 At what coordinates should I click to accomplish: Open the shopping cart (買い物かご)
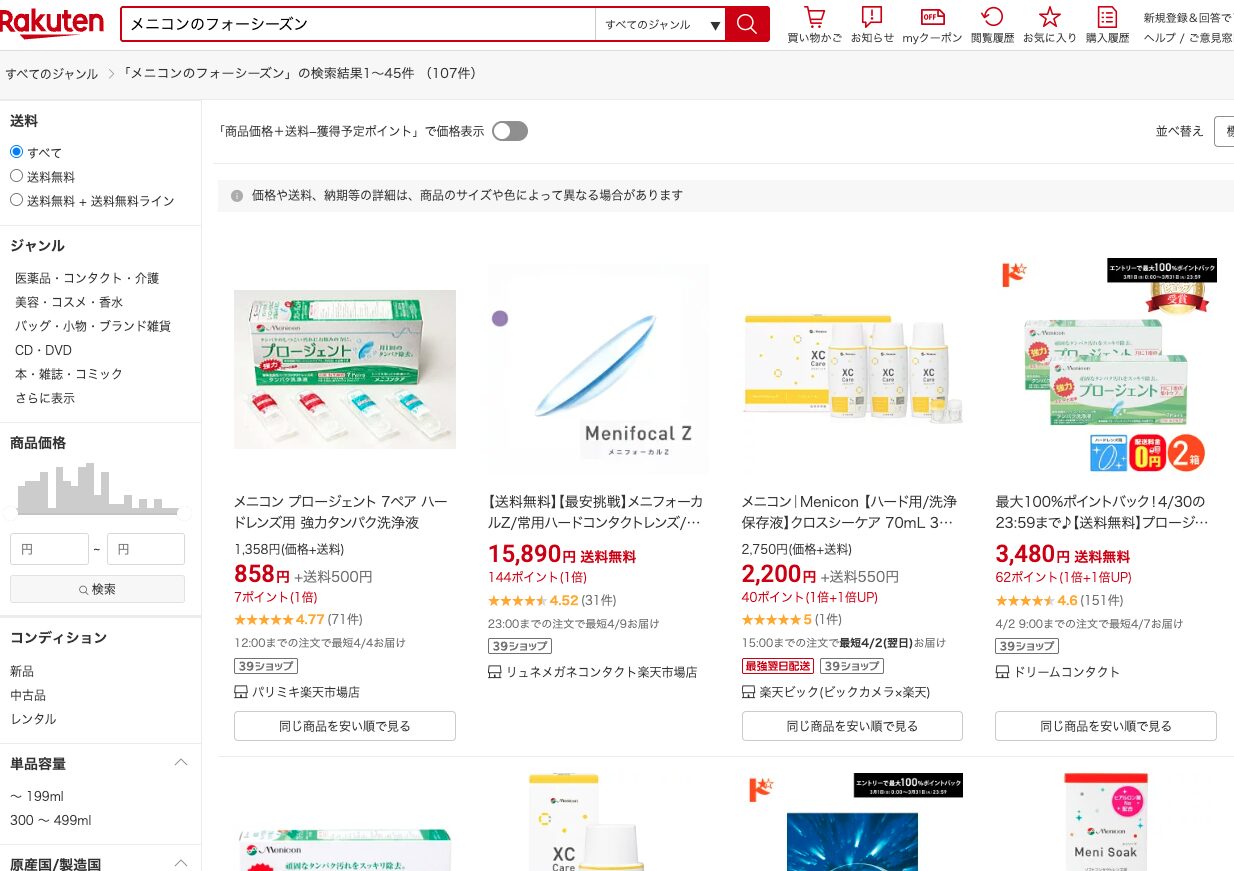[814, 18]
